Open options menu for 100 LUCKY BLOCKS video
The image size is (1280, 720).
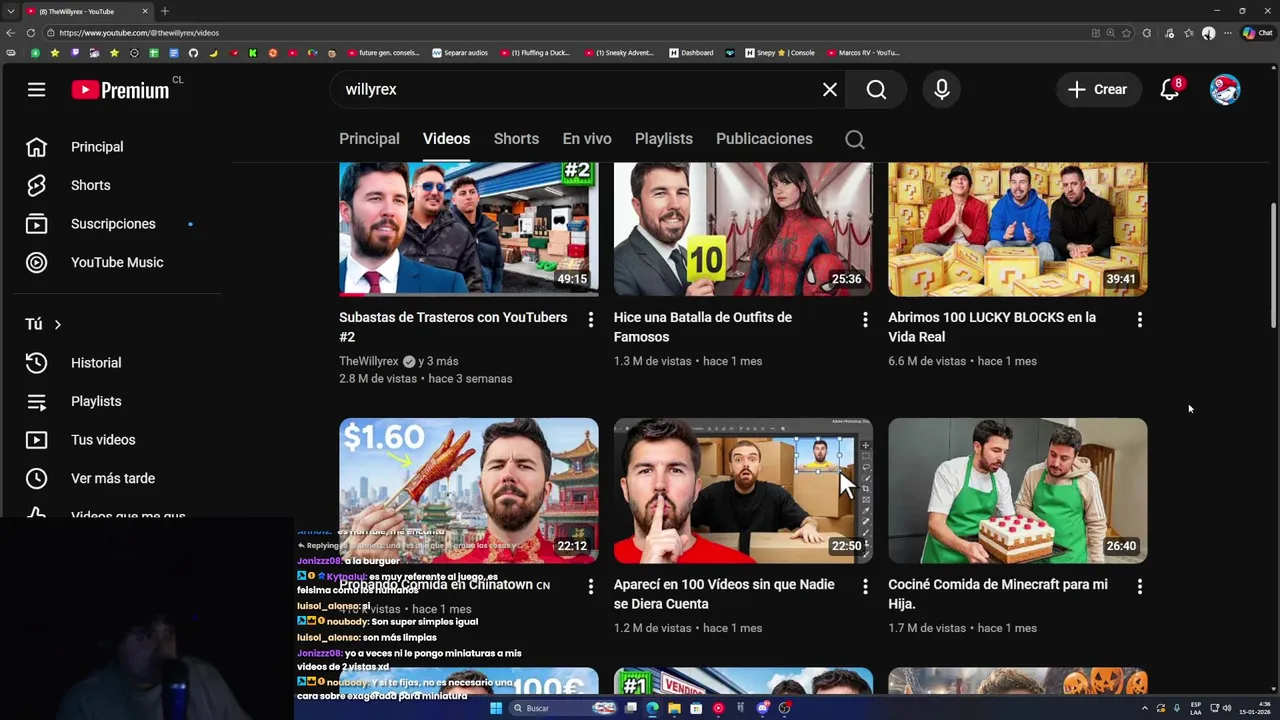(1140, 320)
